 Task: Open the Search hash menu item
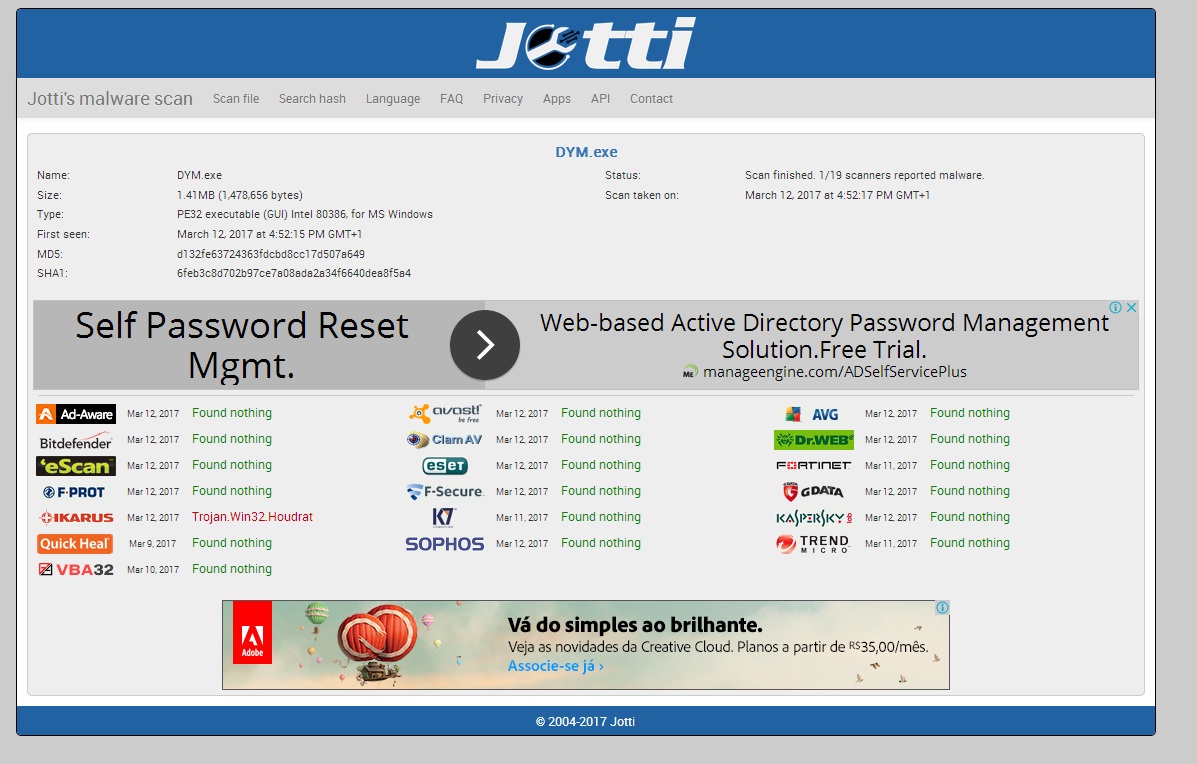(x=312, y=98)
